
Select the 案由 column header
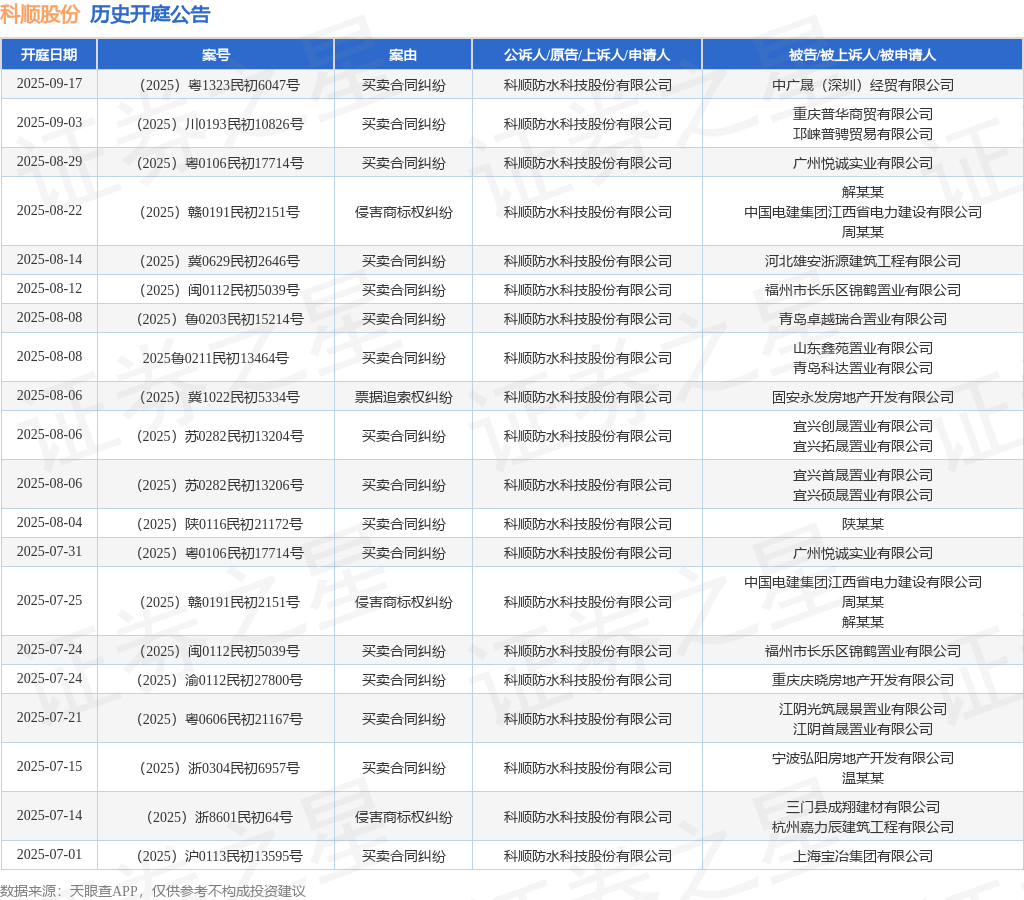click(x=403, y=55)
